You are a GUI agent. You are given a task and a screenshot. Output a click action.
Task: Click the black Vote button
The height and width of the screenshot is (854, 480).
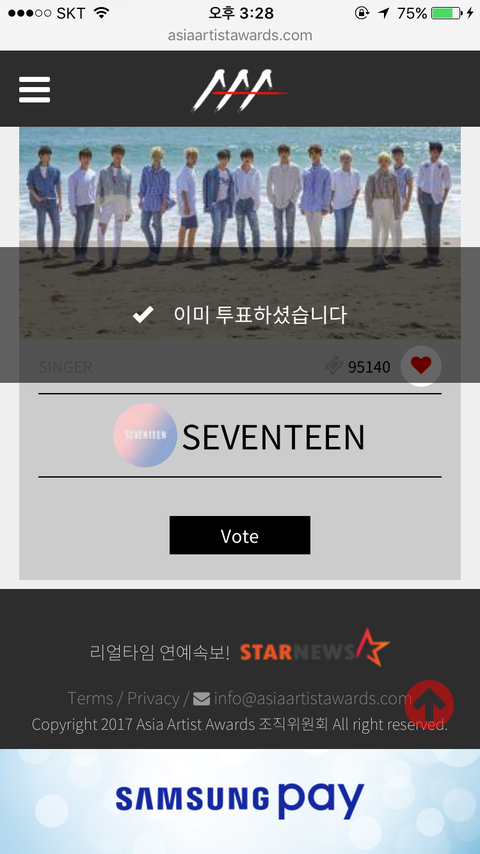point(240,535)
